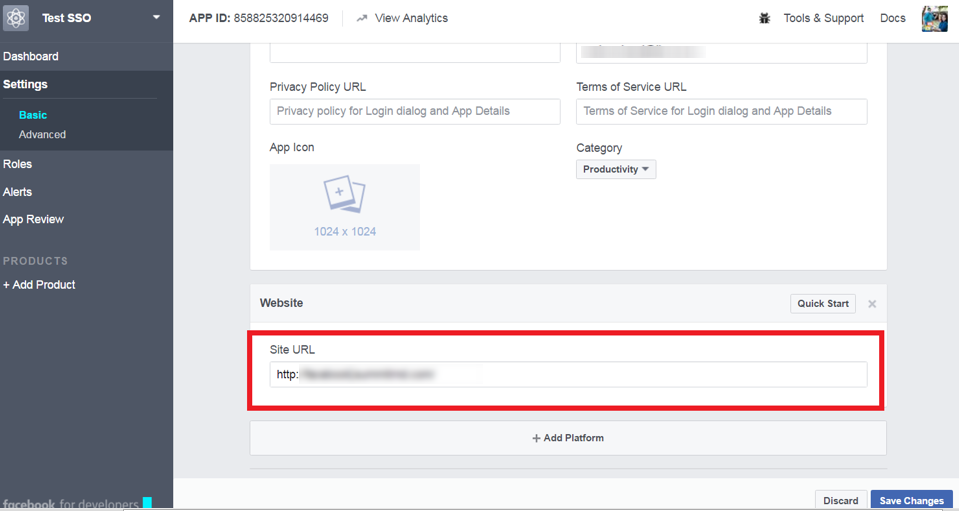Open the Roles section

click(18, 164)
